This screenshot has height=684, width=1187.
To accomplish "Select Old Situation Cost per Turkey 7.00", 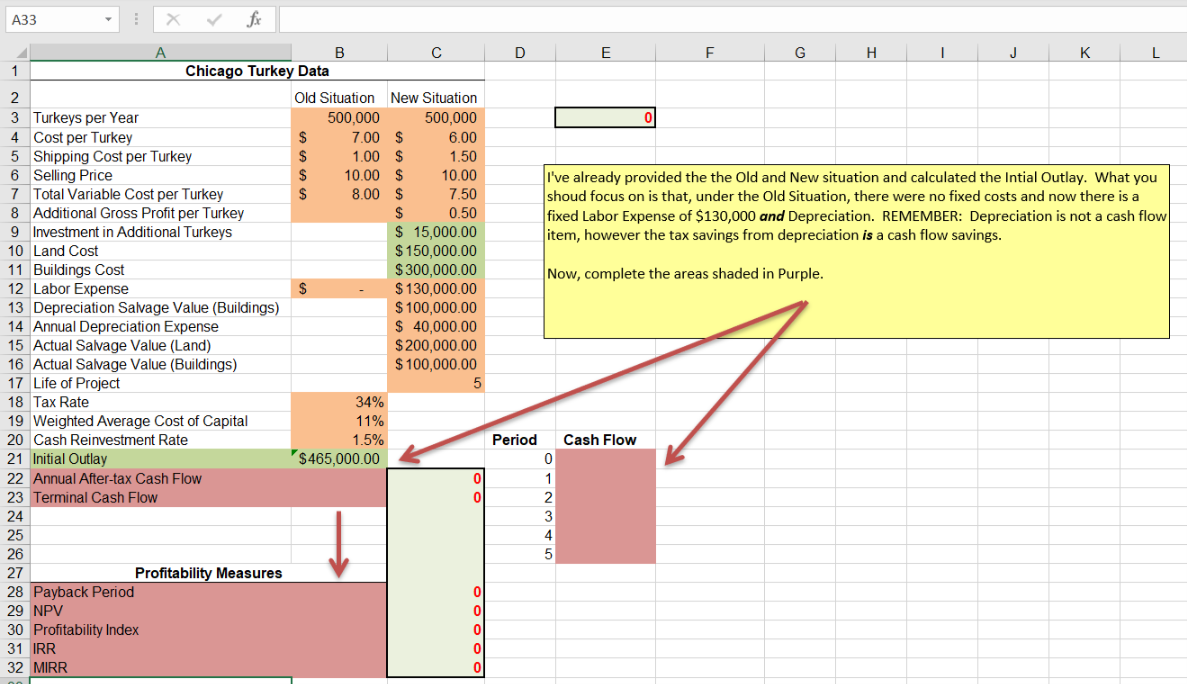I will coord(339,138).
